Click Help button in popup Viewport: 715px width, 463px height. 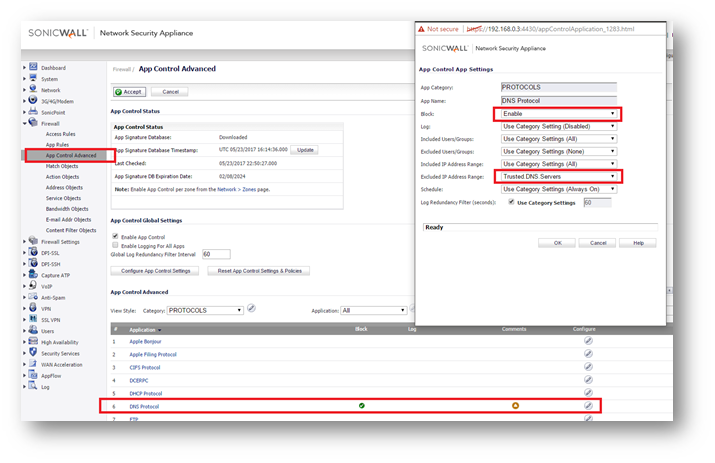point(638,243)
